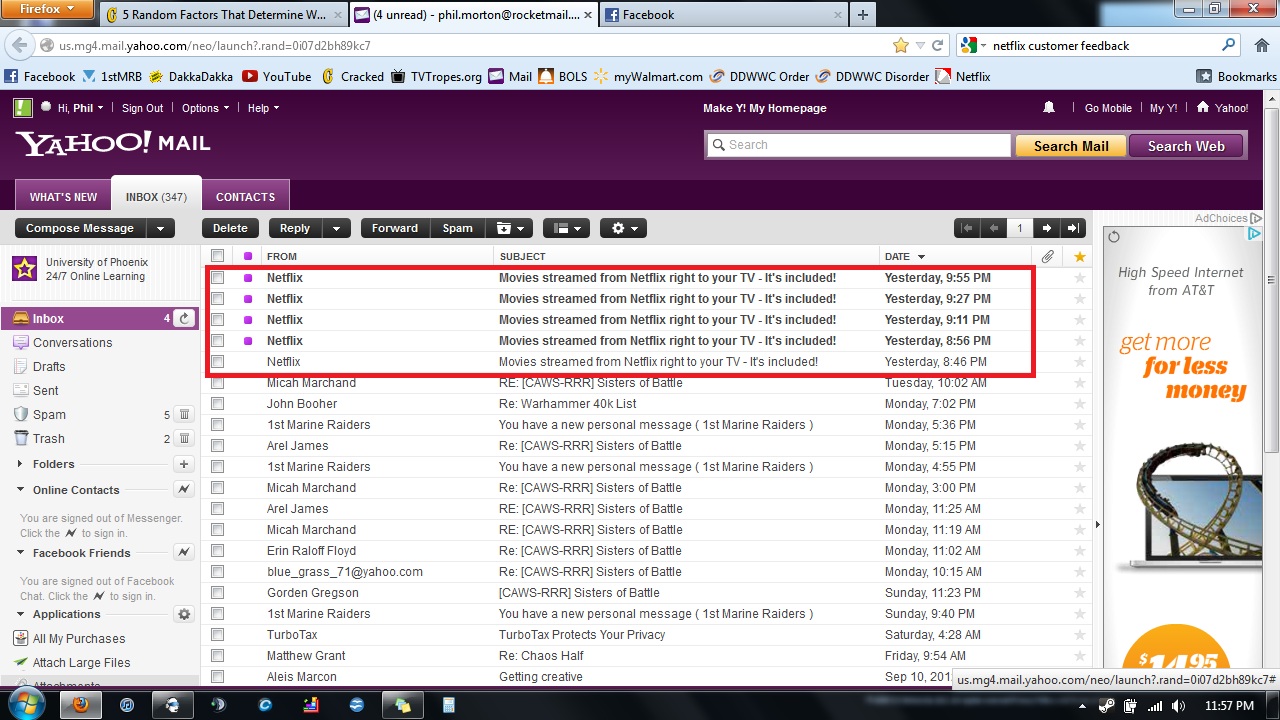Go to last page arrow
Screen dimensions: 1280x720
pyautogui.click(x=1073, y=228)
